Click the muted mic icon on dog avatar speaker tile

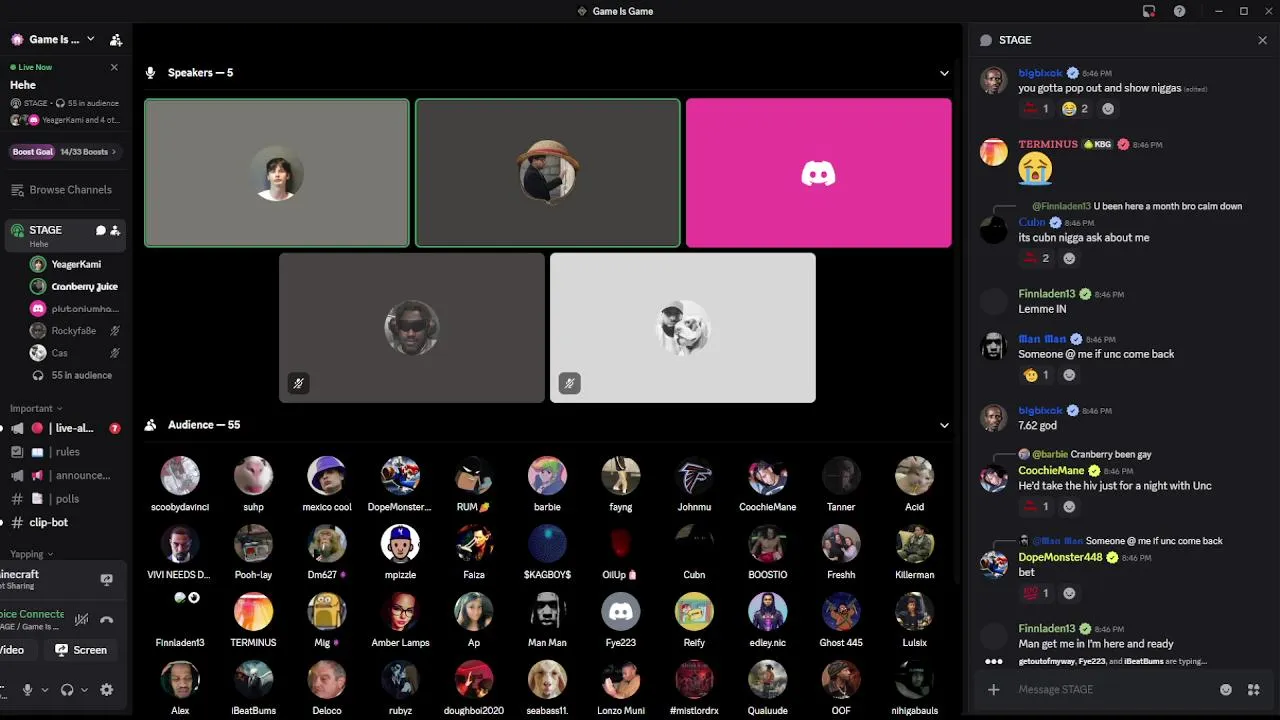(x=569, y=383)
